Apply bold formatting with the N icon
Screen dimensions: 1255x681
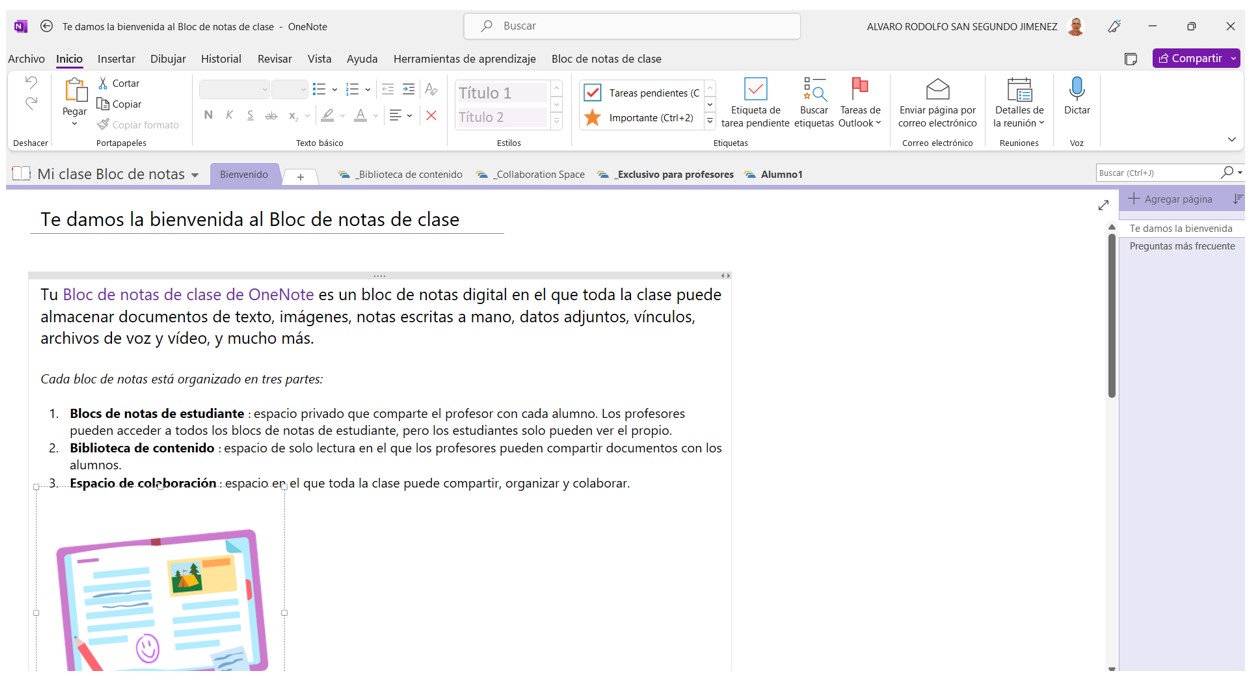click(x=209, y=115)
